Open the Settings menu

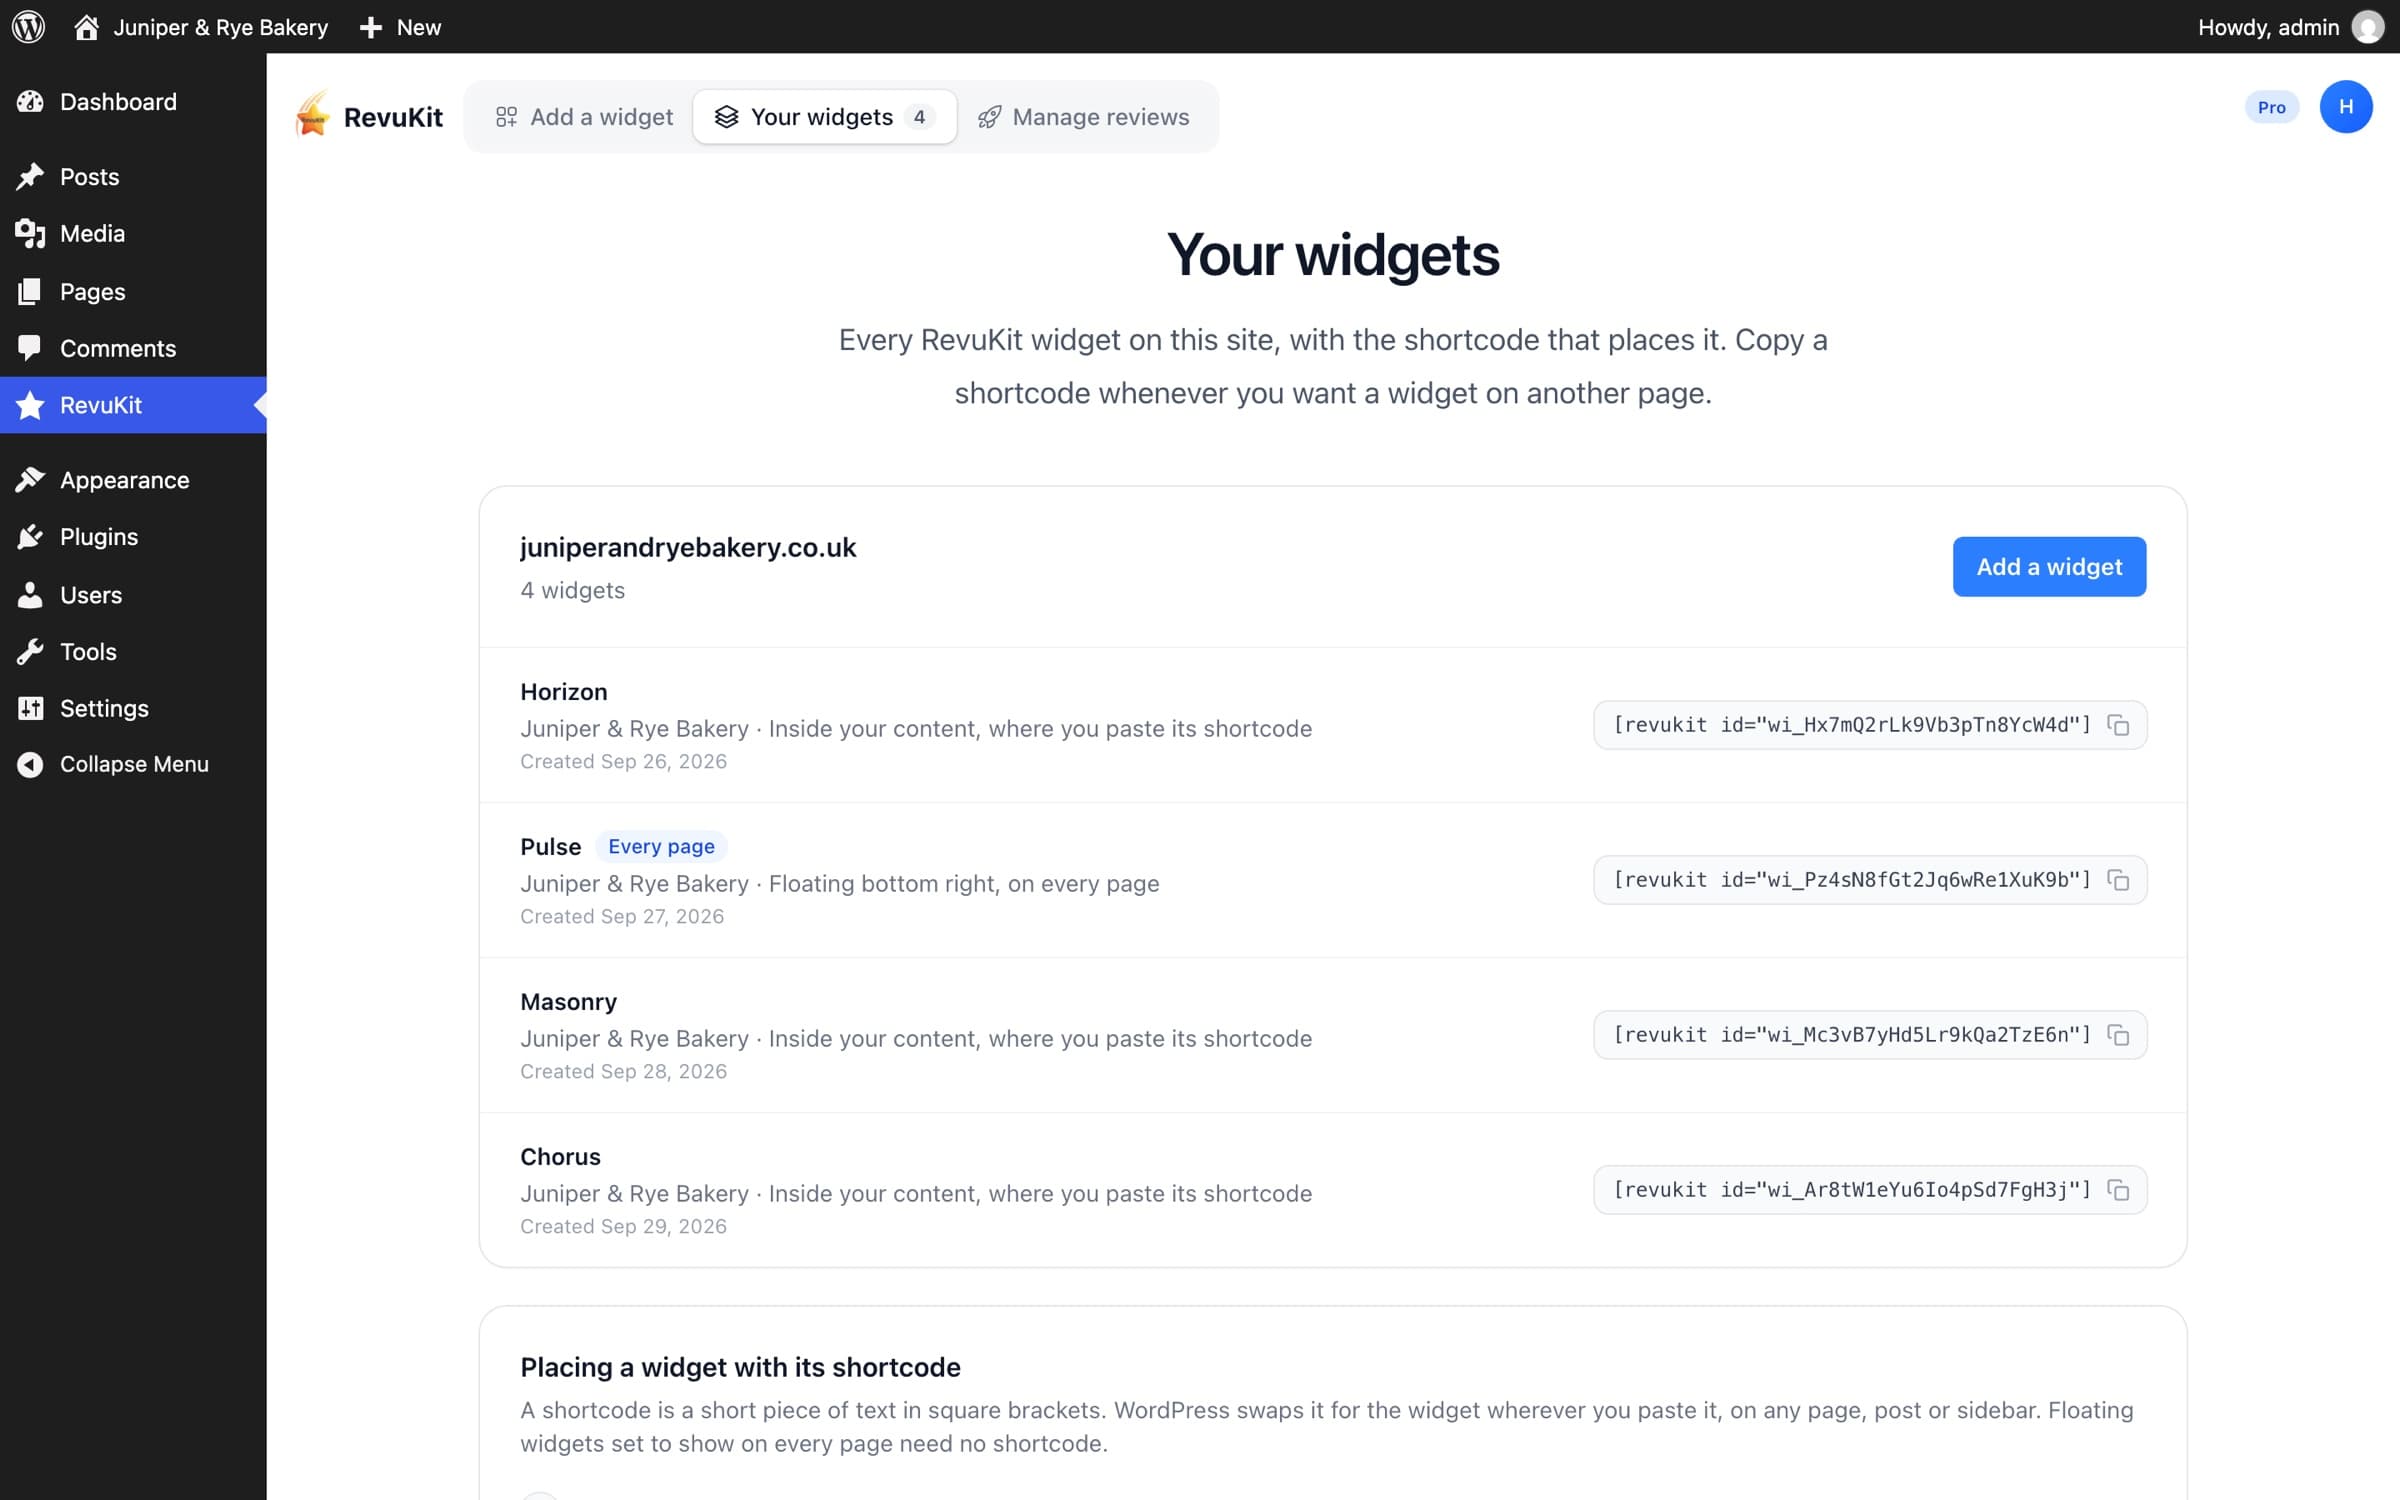tap(133, 708)
